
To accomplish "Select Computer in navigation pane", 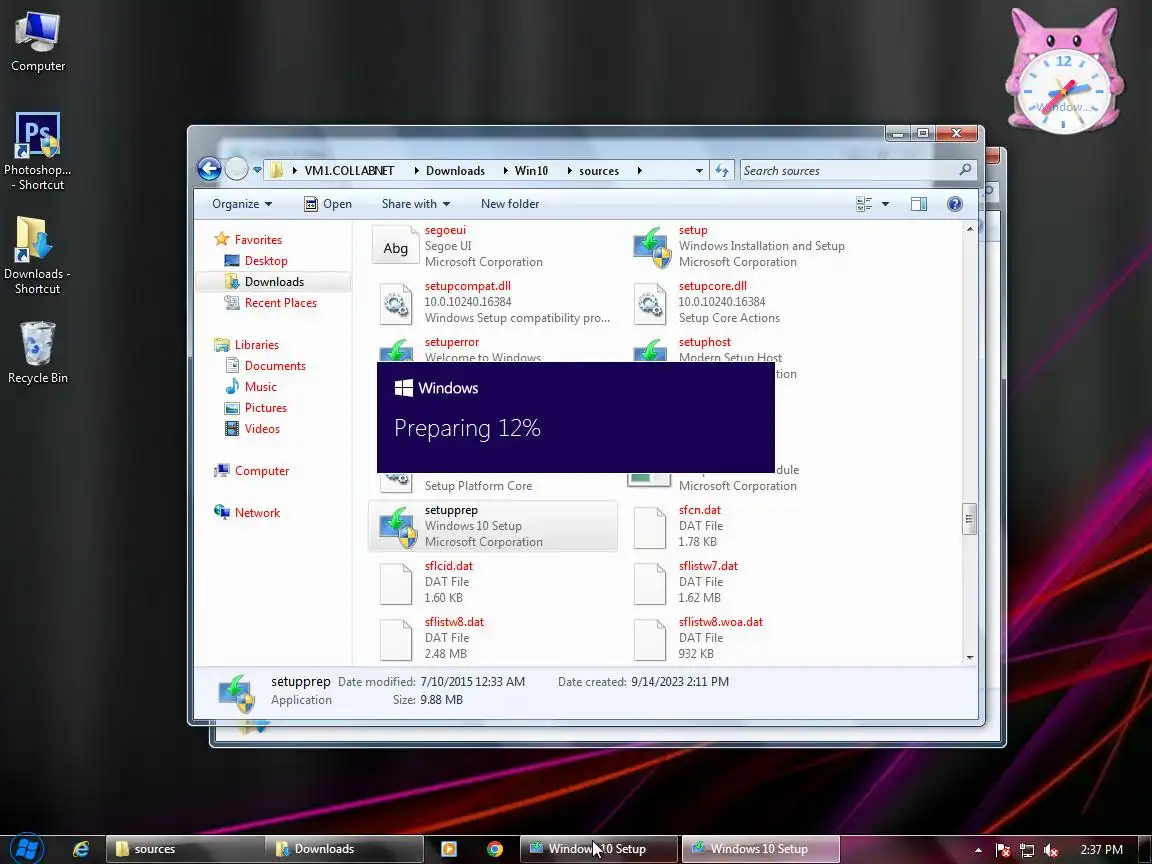I will click(x=251, y=471).
